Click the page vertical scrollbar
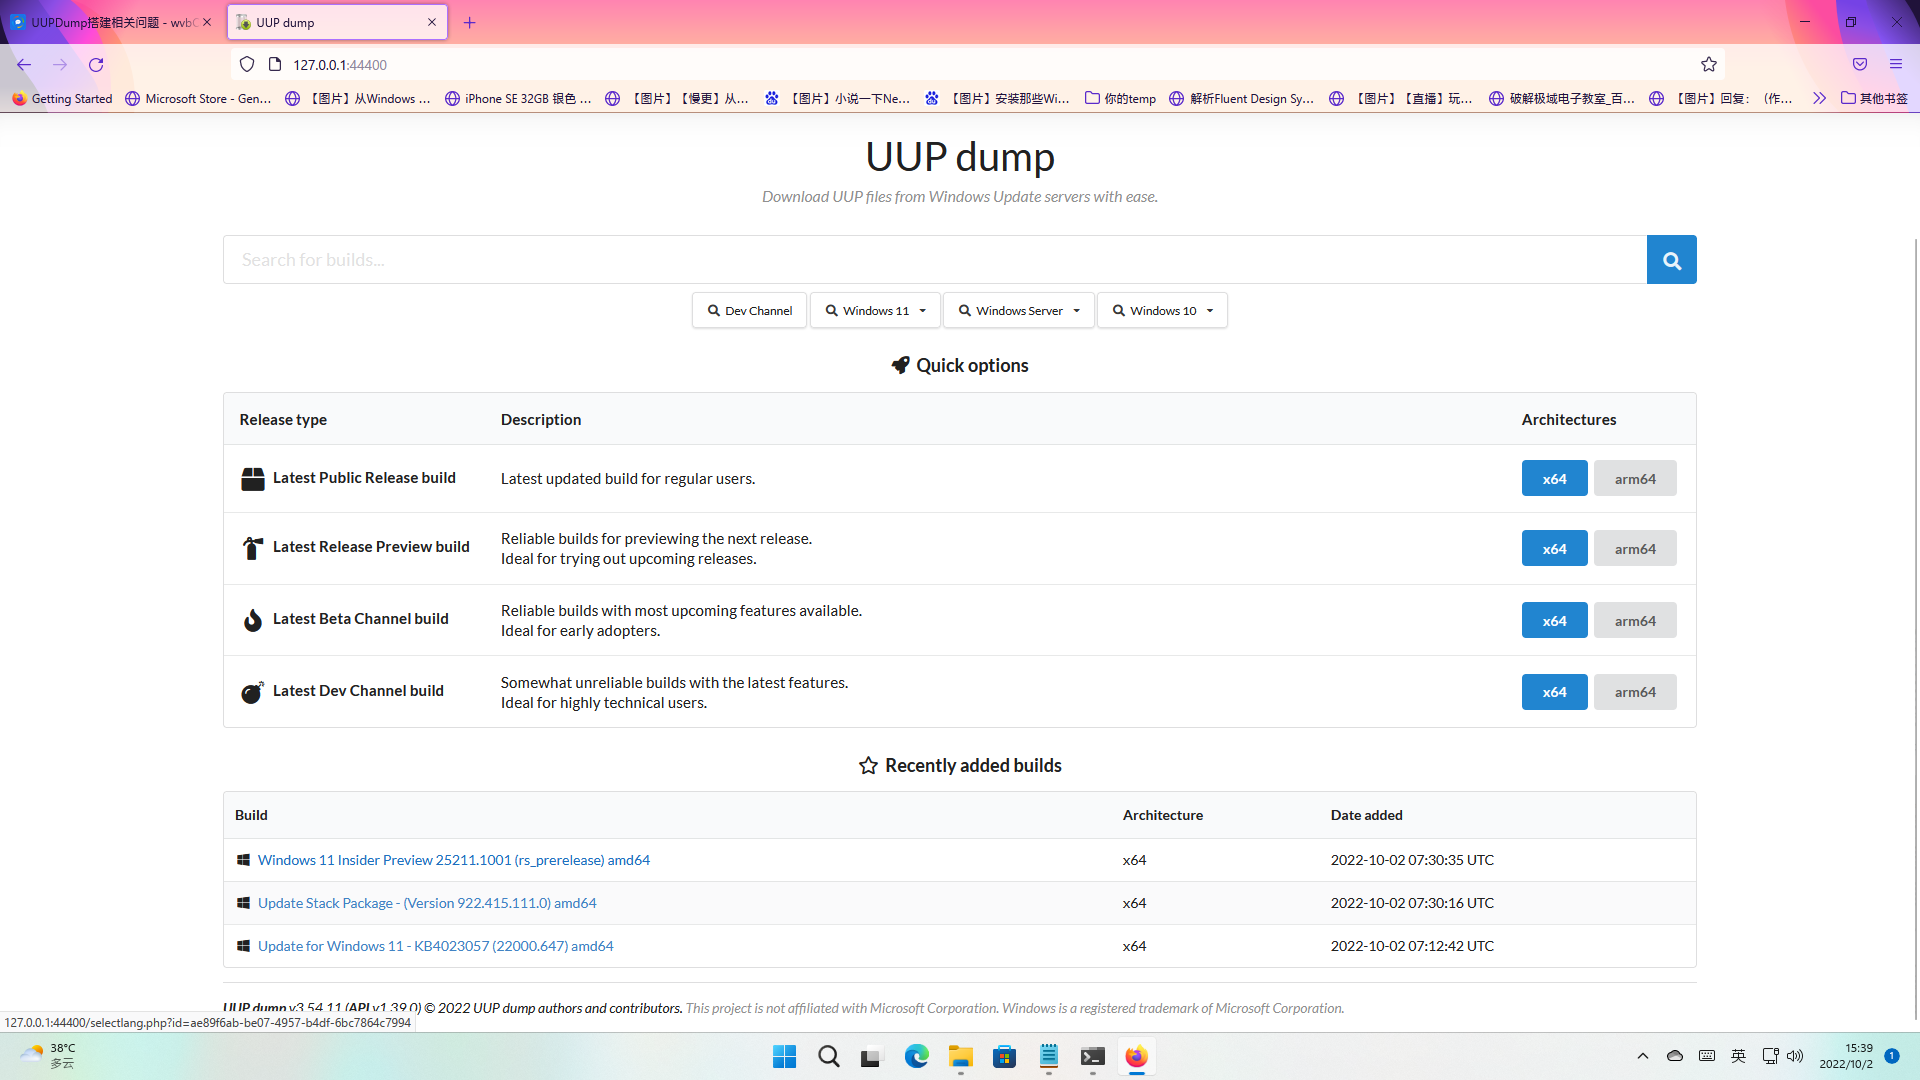This screenshot has width=1920, height=1080. point(1915,630)
